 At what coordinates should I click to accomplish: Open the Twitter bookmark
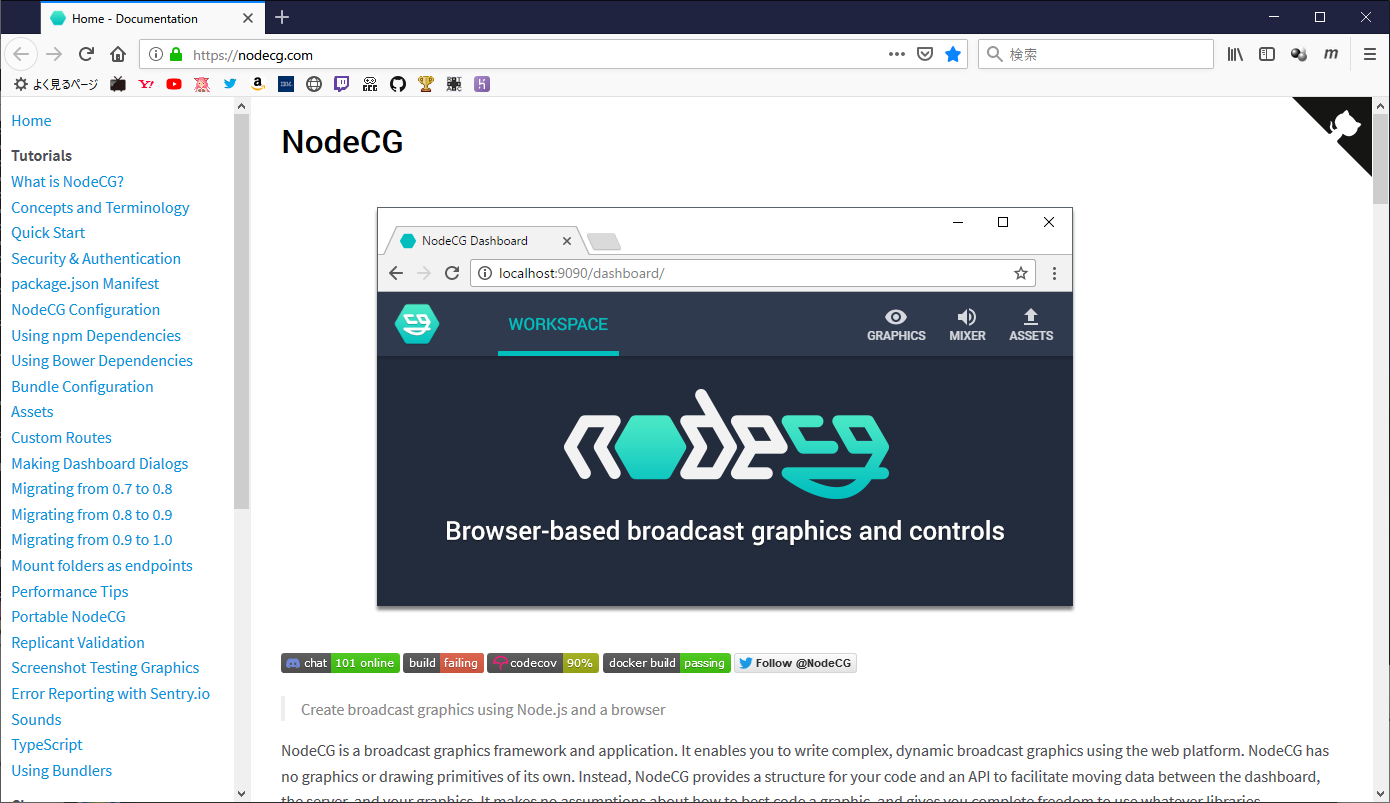coord(230,84)
